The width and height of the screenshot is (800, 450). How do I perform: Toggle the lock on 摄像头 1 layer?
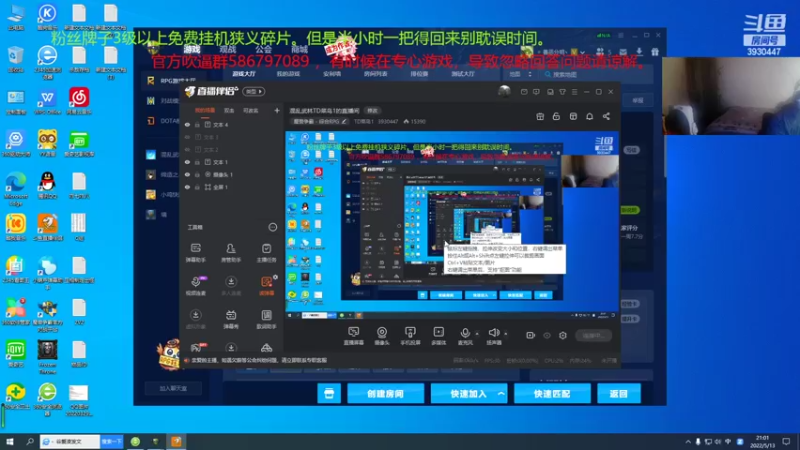point(197,174)
